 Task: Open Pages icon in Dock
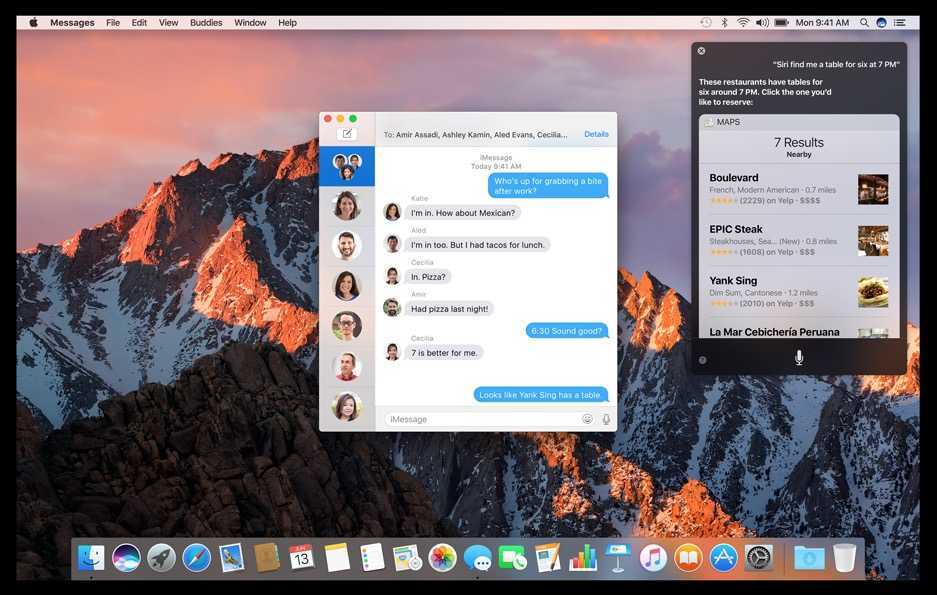(548, 558)
